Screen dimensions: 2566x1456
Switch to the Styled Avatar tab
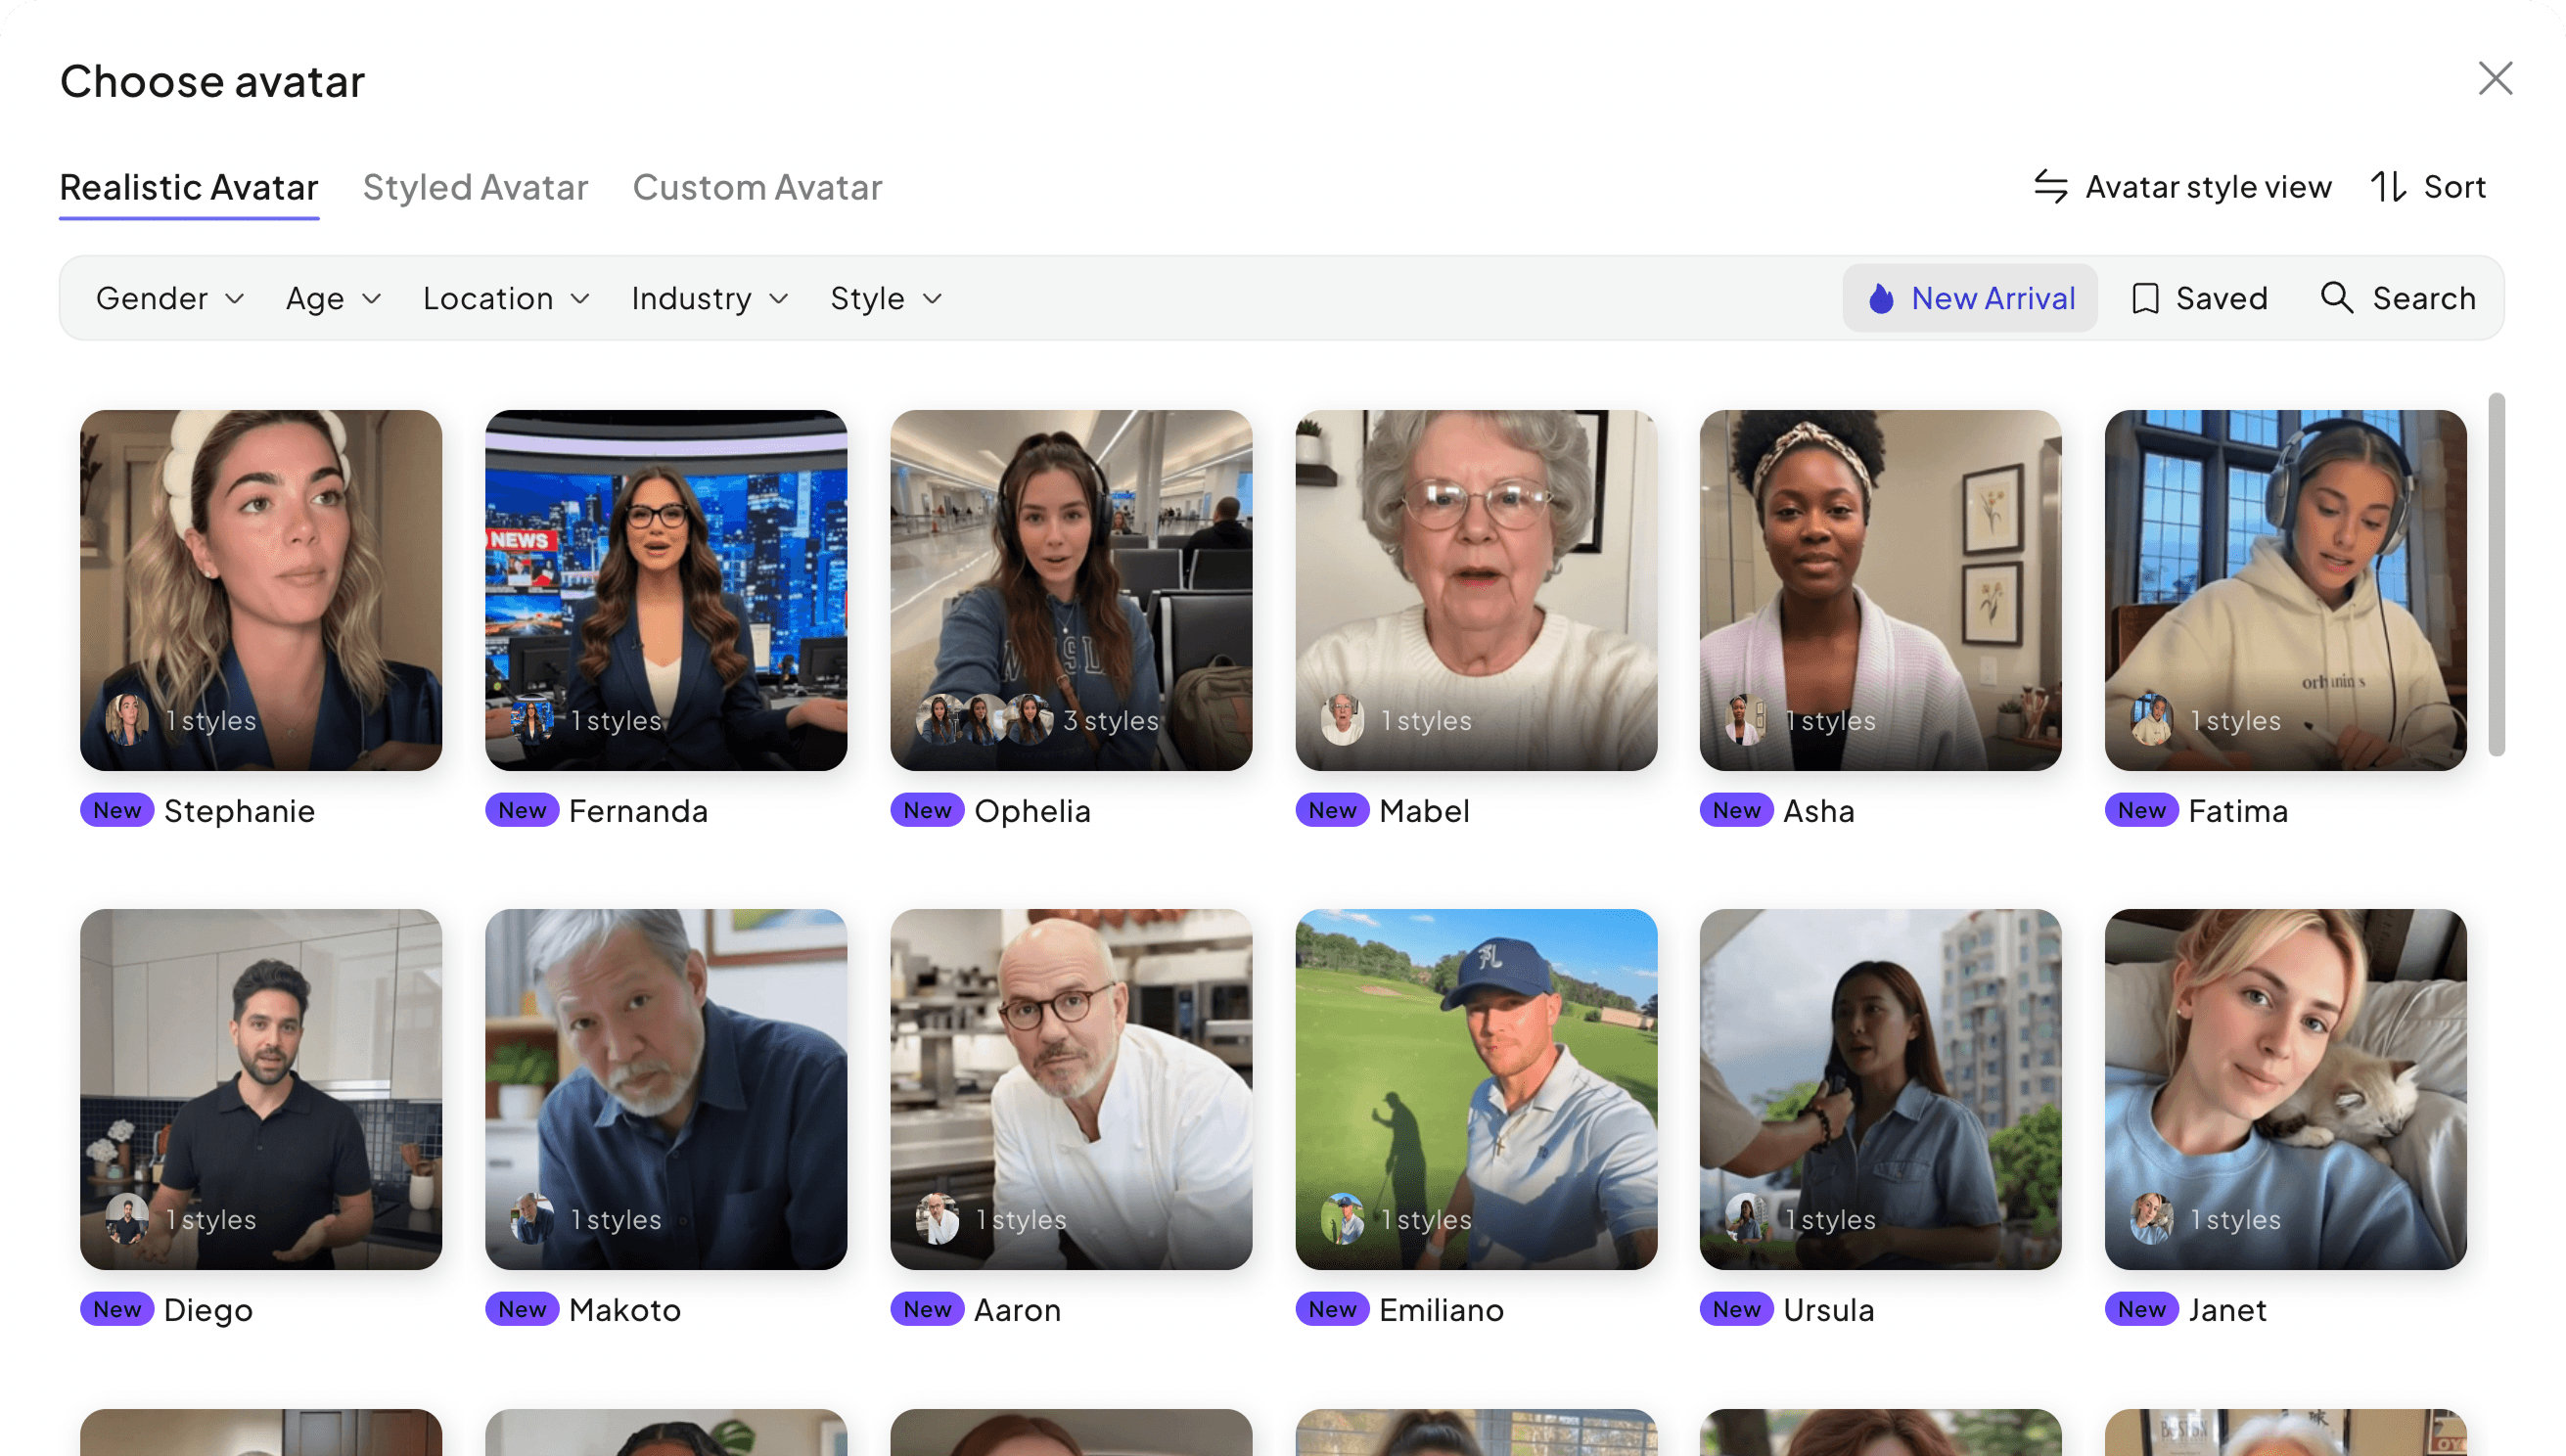(476, 187)
